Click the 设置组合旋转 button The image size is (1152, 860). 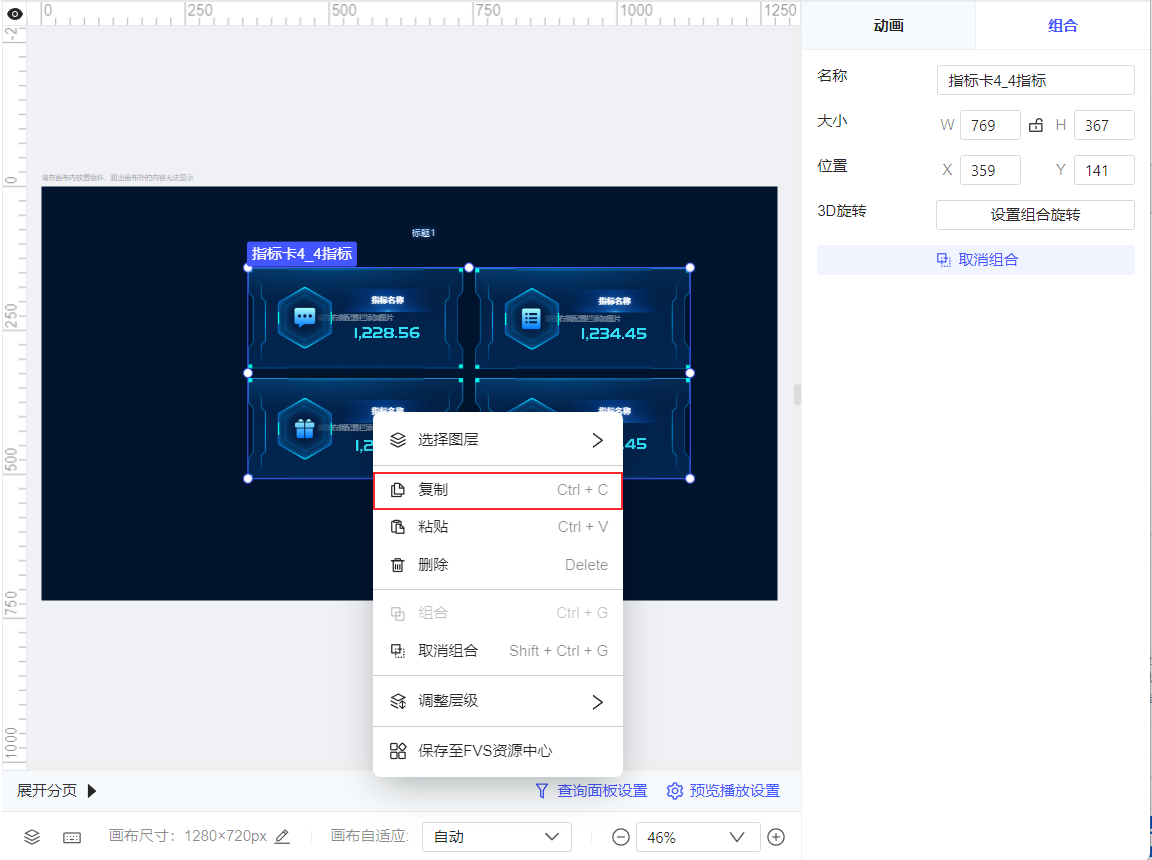click(x=1035, y=214)
